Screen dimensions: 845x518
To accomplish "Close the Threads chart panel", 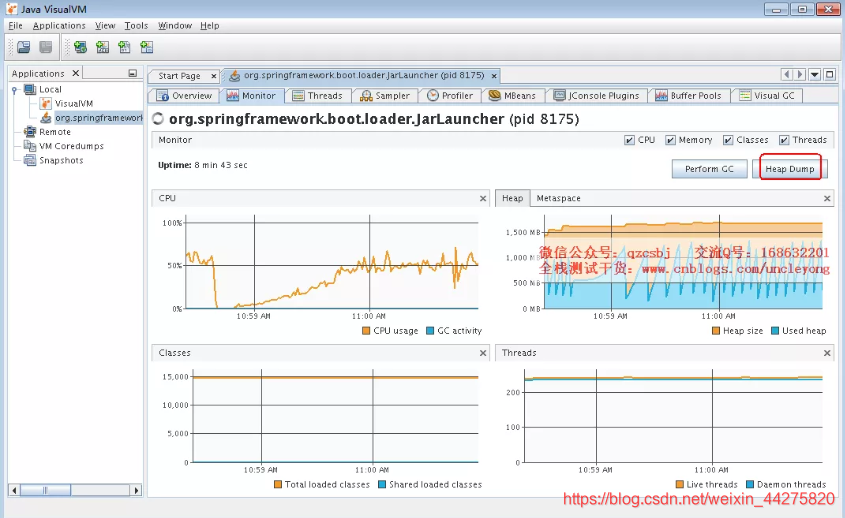I will coord(827,354).
